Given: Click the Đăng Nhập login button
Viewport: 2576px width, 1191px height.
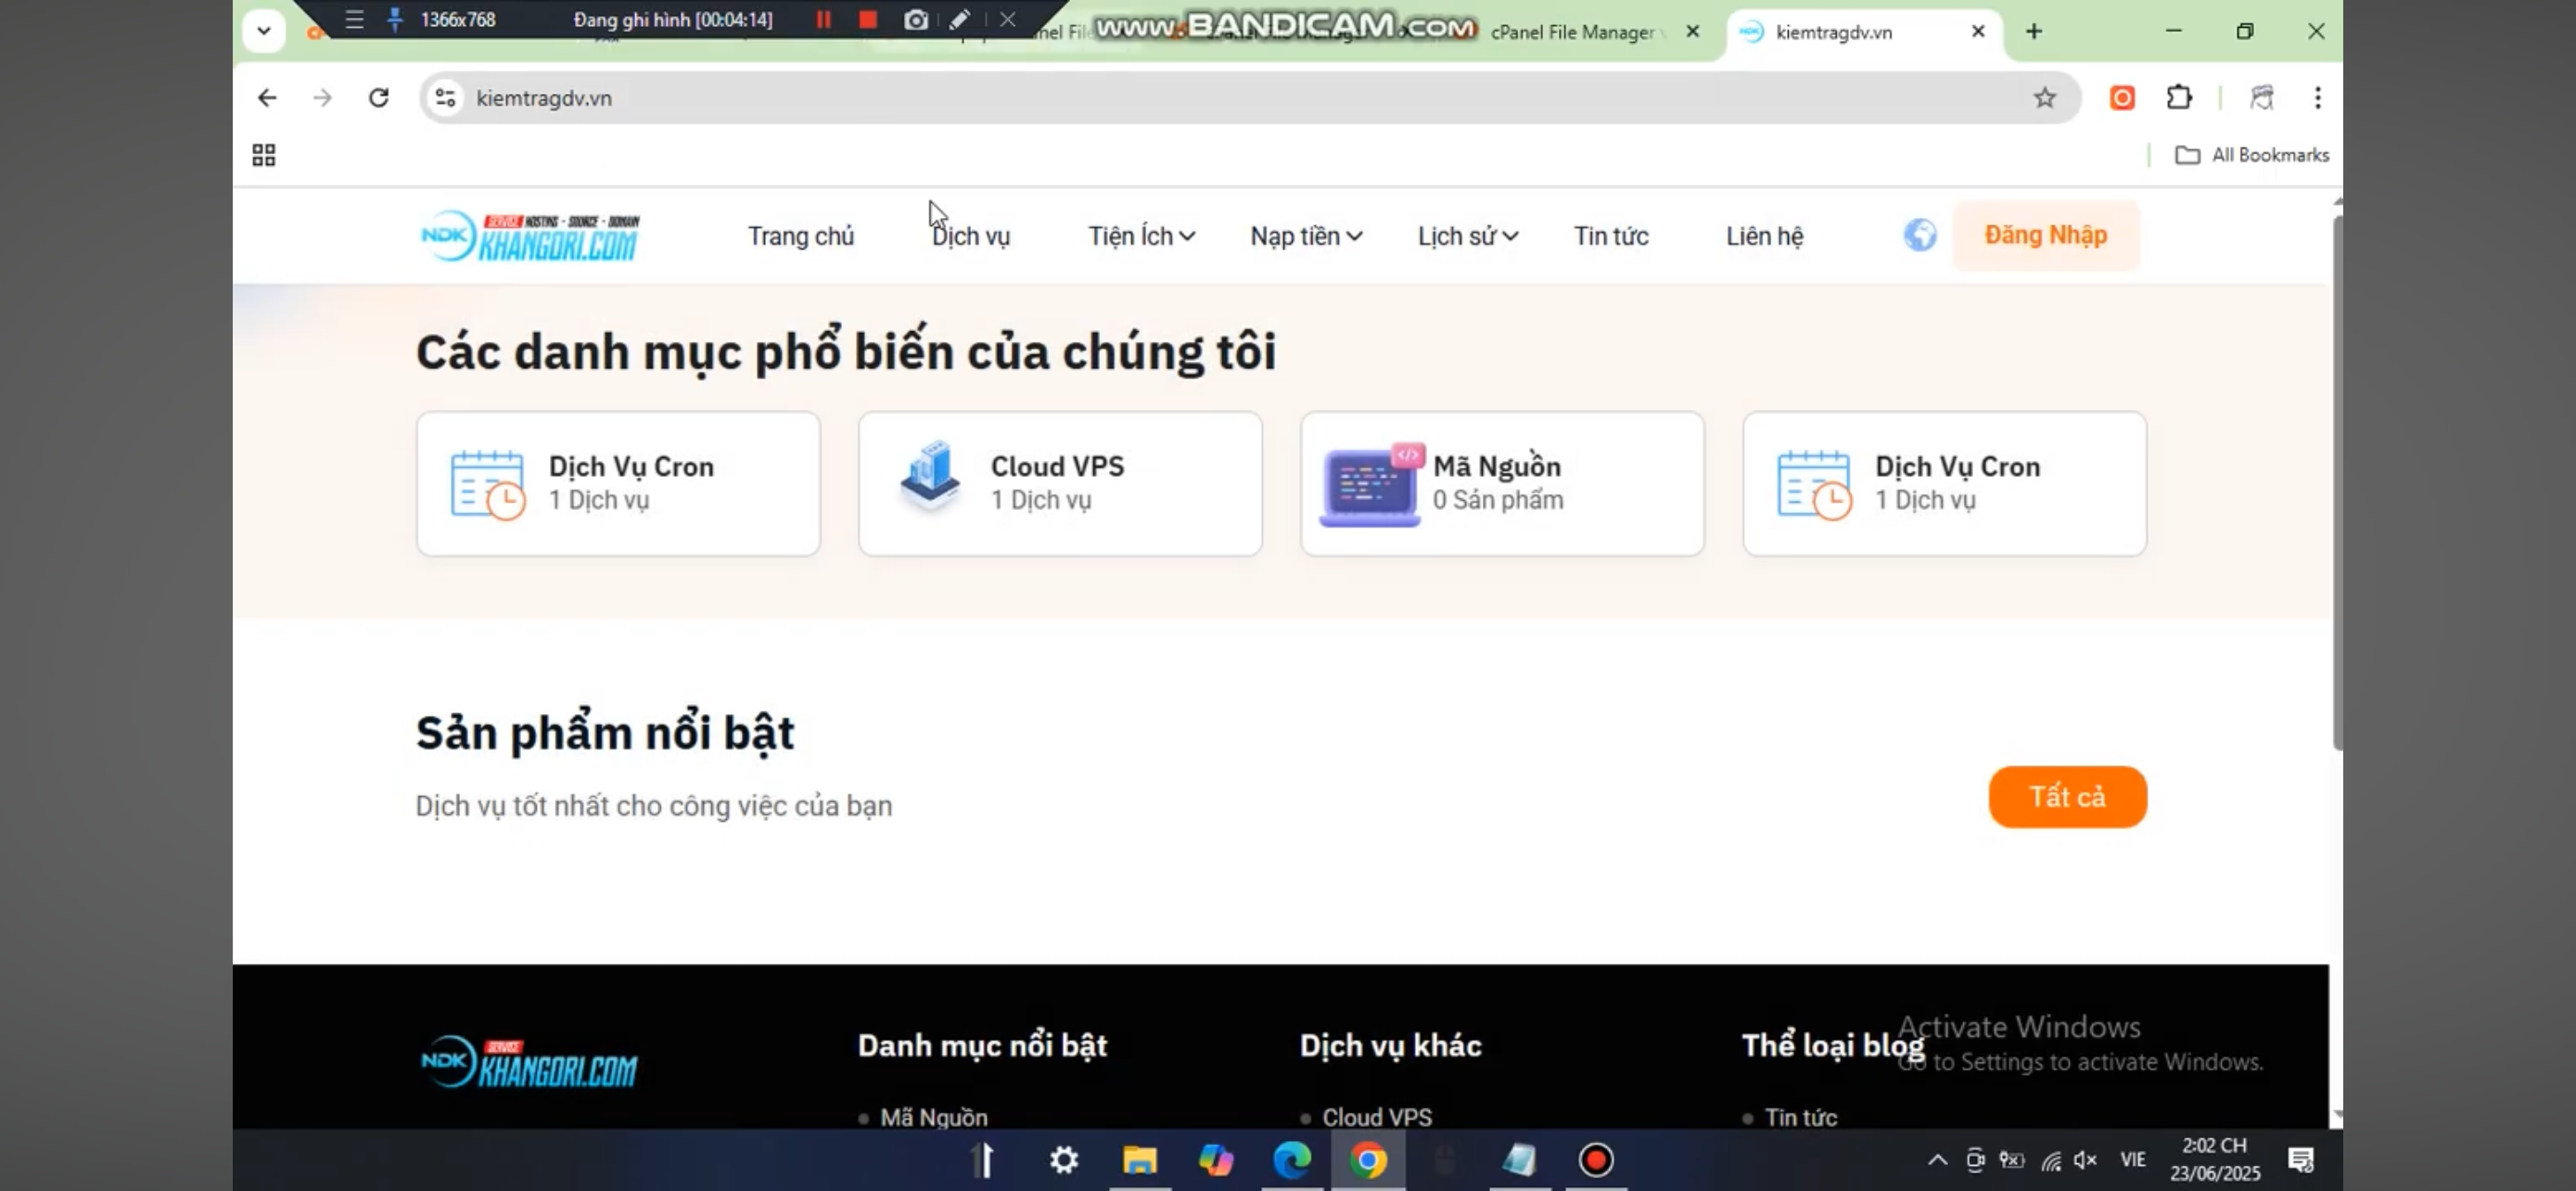Looking at the screenshot, I should click(x=2045, y=235).
